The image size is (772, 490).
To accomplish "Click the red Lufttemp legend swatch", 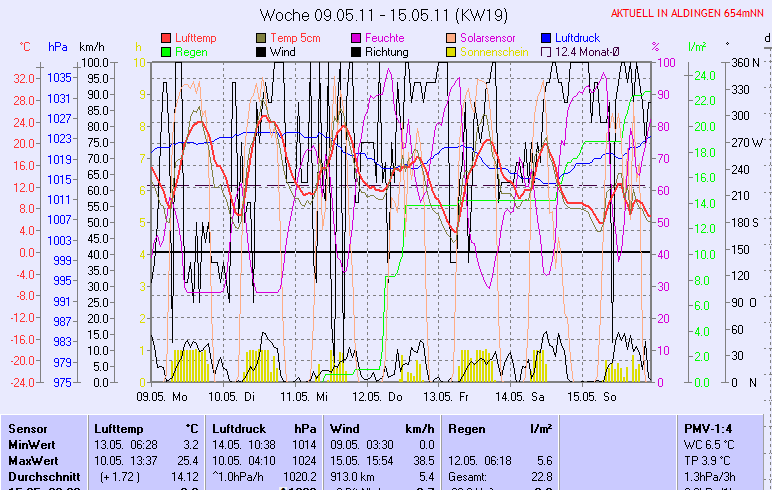I will 166,38.
